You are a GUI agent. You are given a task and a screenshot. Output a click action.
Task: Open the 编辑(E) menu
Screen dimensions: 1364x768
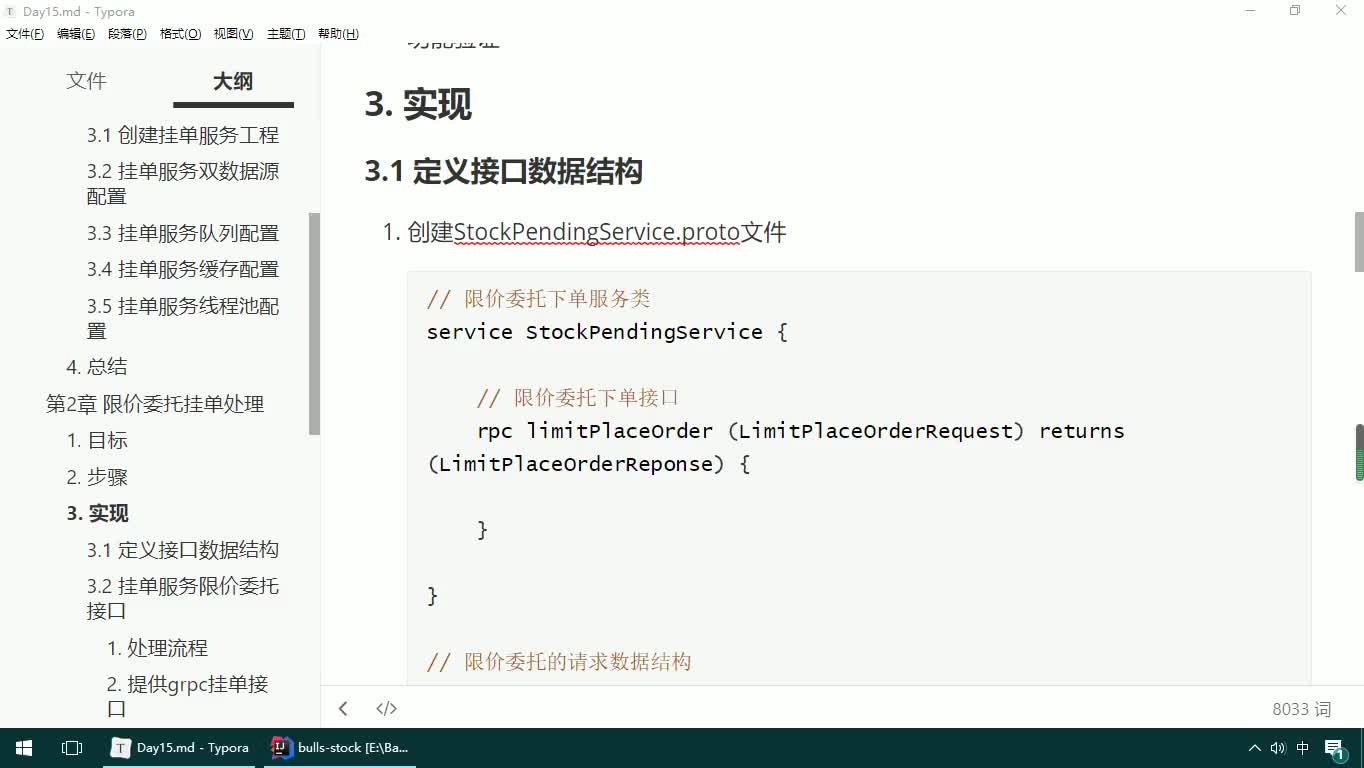[76, 34]
